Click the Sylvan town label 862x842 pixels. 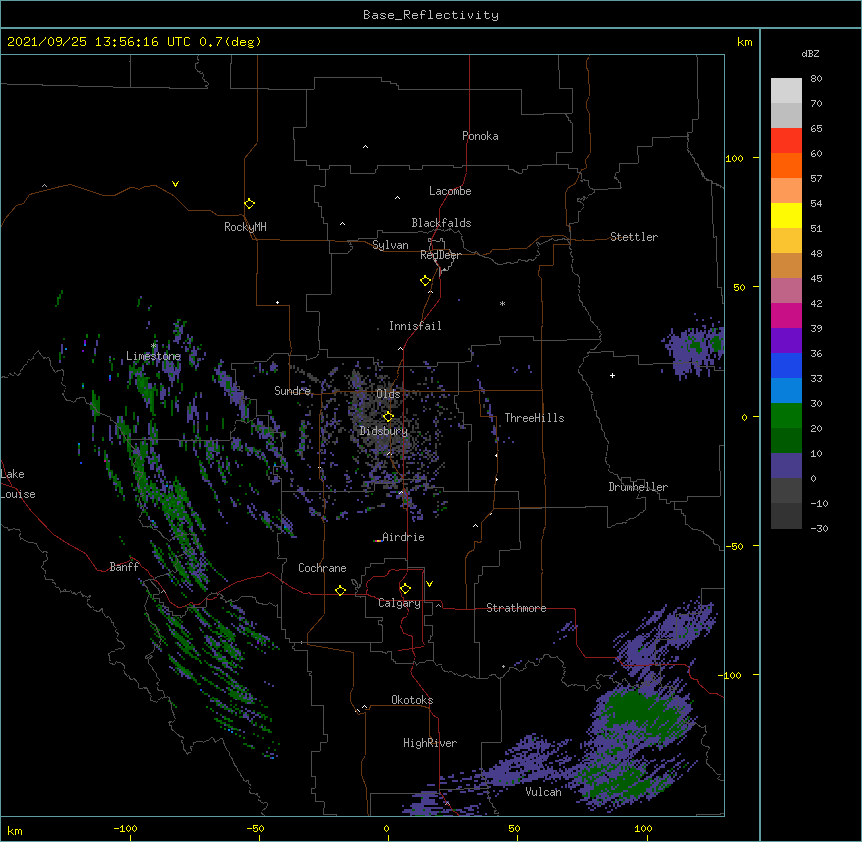pyautogui.click(x=390, y=245)
